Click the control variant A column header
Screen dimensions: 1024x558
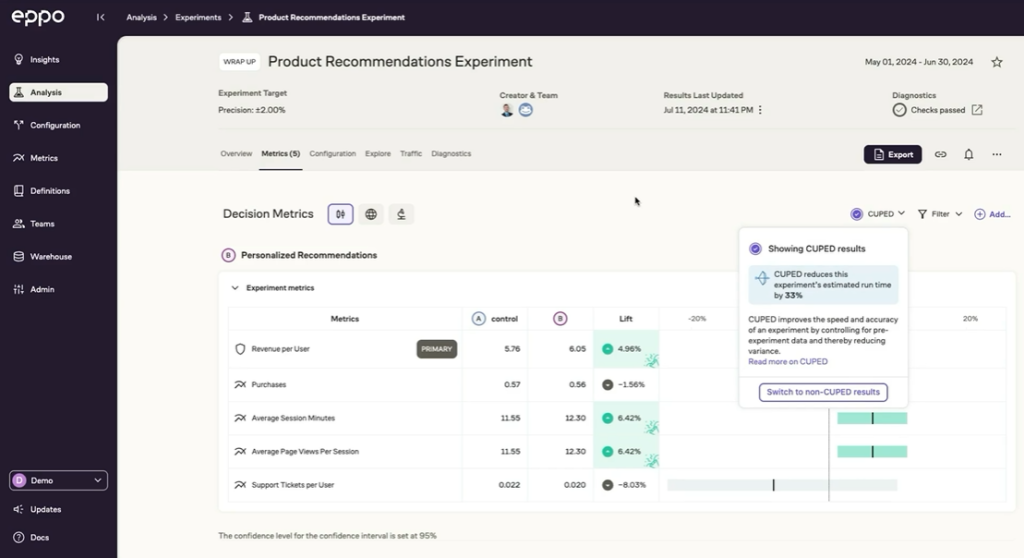[495, 319]
